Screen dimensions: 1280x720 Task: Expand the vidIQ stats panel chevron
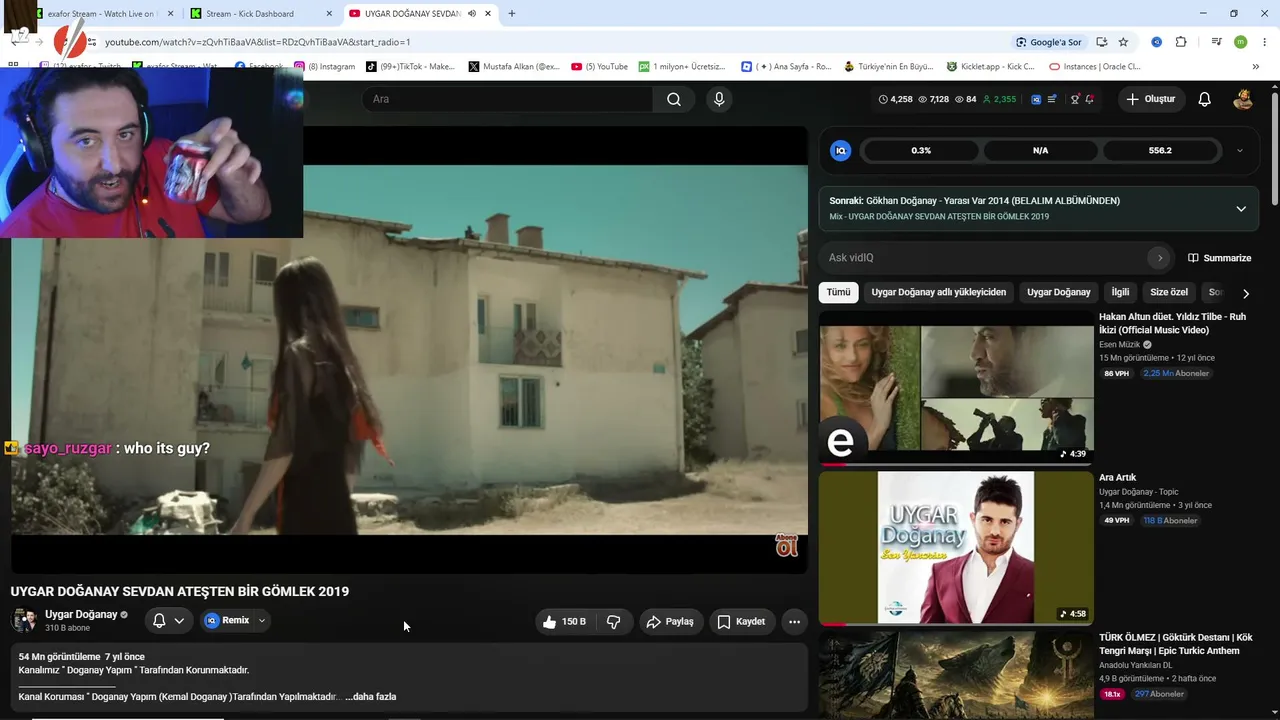coord(1240,151)
